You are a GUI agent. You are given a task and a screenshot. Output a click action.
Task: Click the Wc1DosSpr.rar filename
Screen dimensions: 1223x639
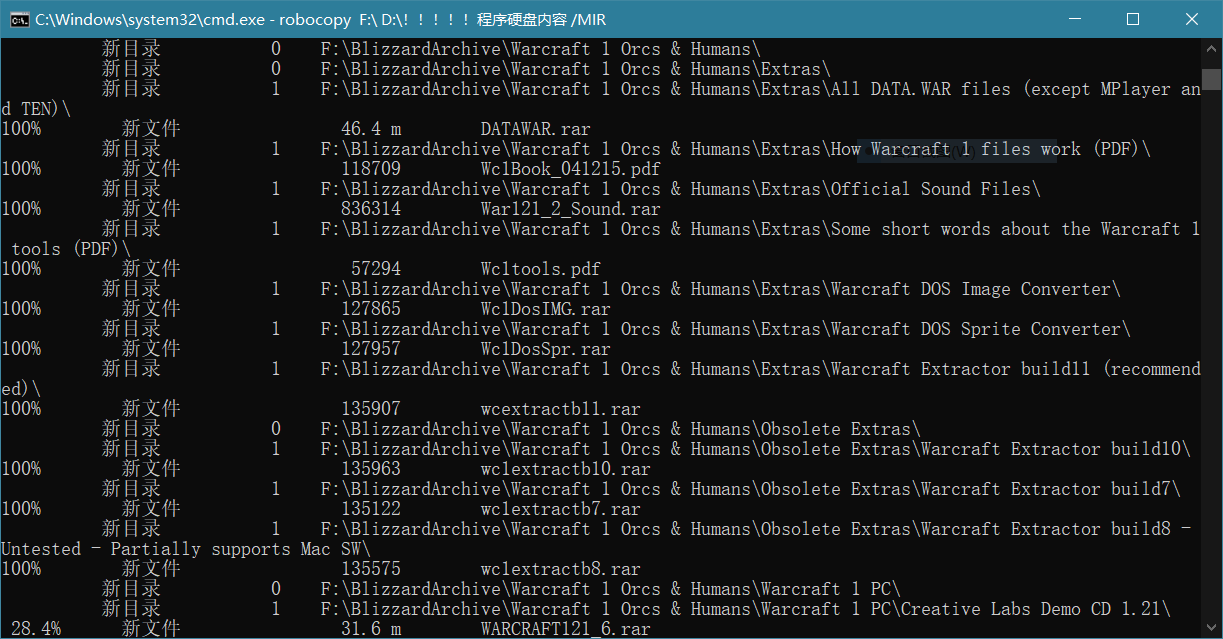tap(545, 349)
